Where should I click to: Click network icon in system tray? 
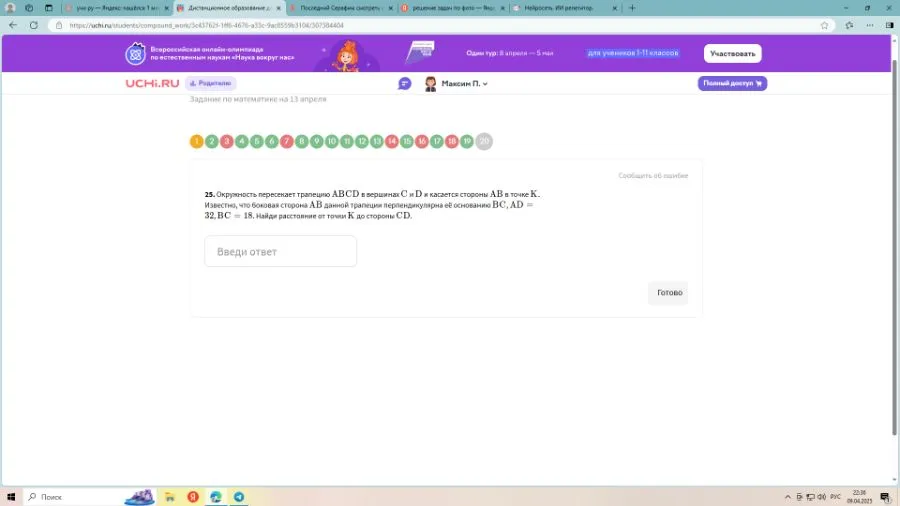[810, 497]
